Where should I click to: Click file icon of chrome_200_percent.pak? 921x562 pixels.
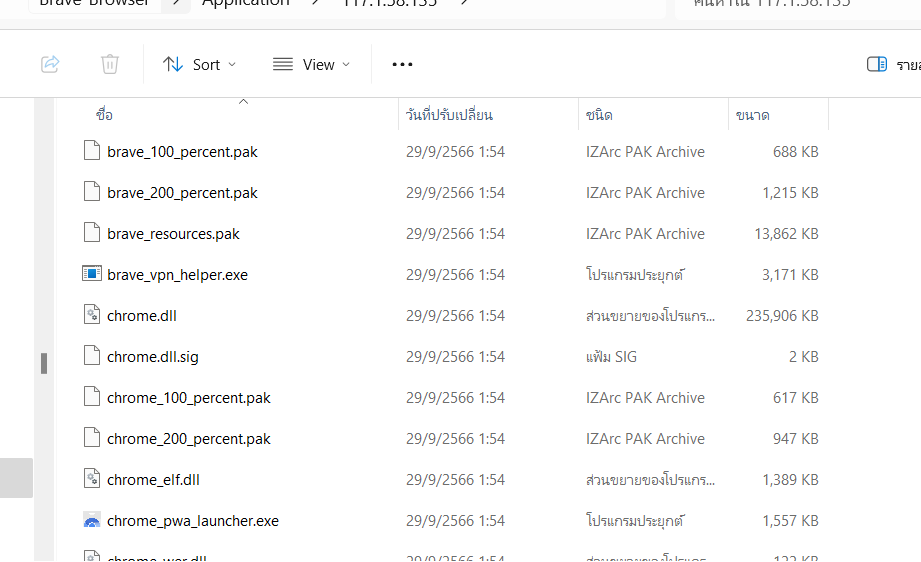pos(92,438)
